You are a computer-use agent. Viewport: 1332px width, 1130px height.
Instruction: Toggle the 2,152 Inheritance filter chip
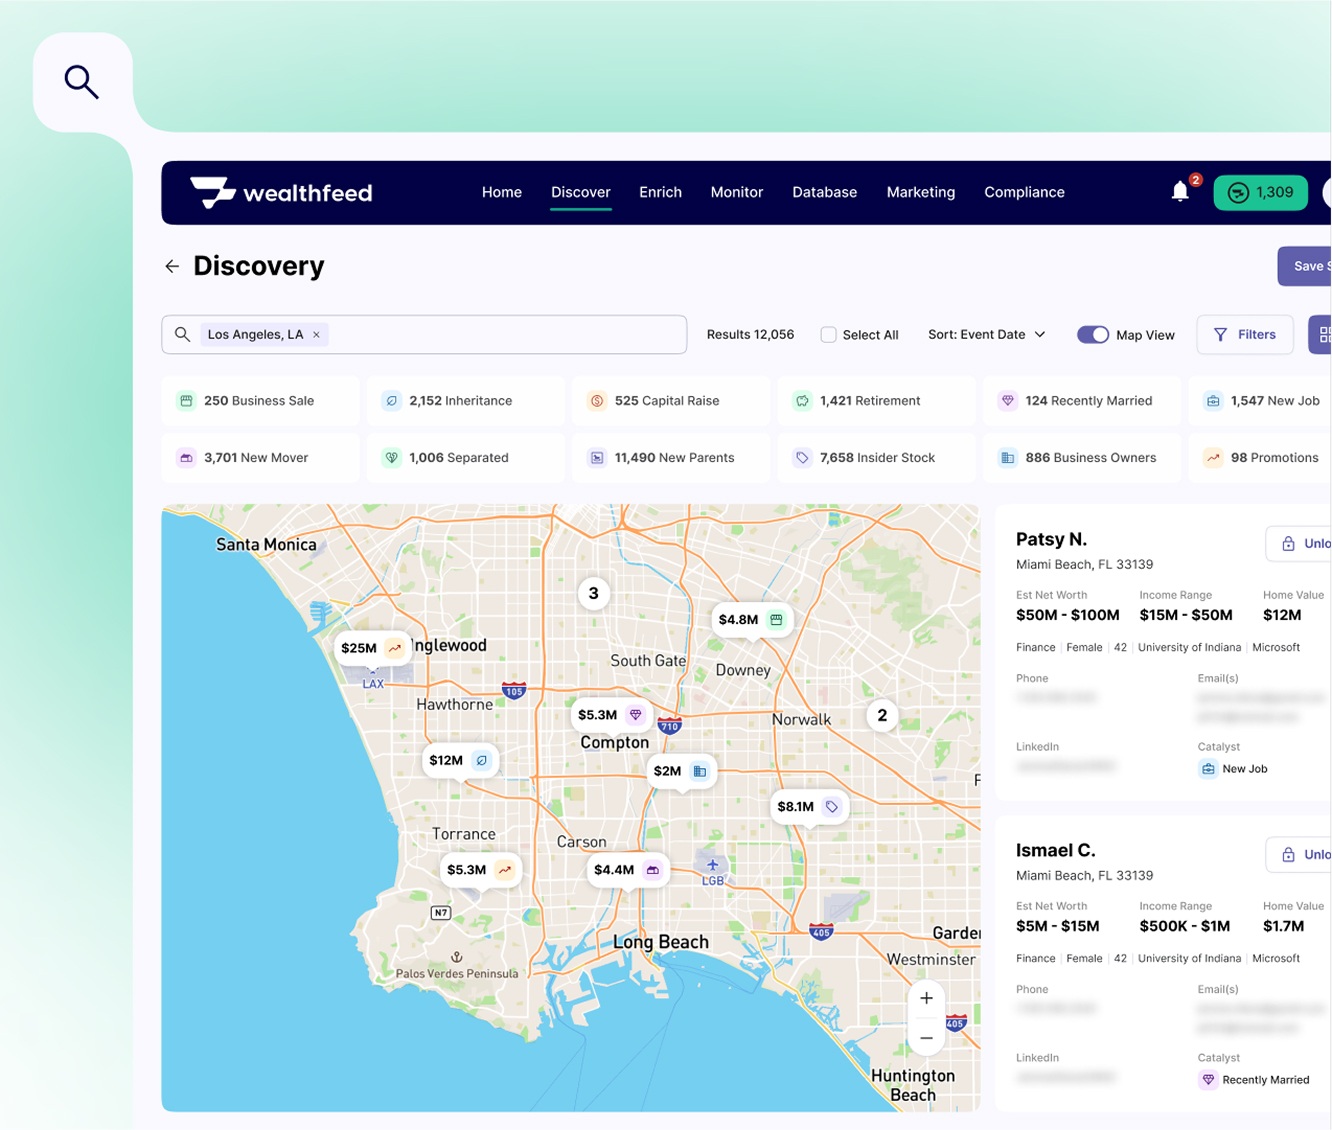tap(461, 401)
